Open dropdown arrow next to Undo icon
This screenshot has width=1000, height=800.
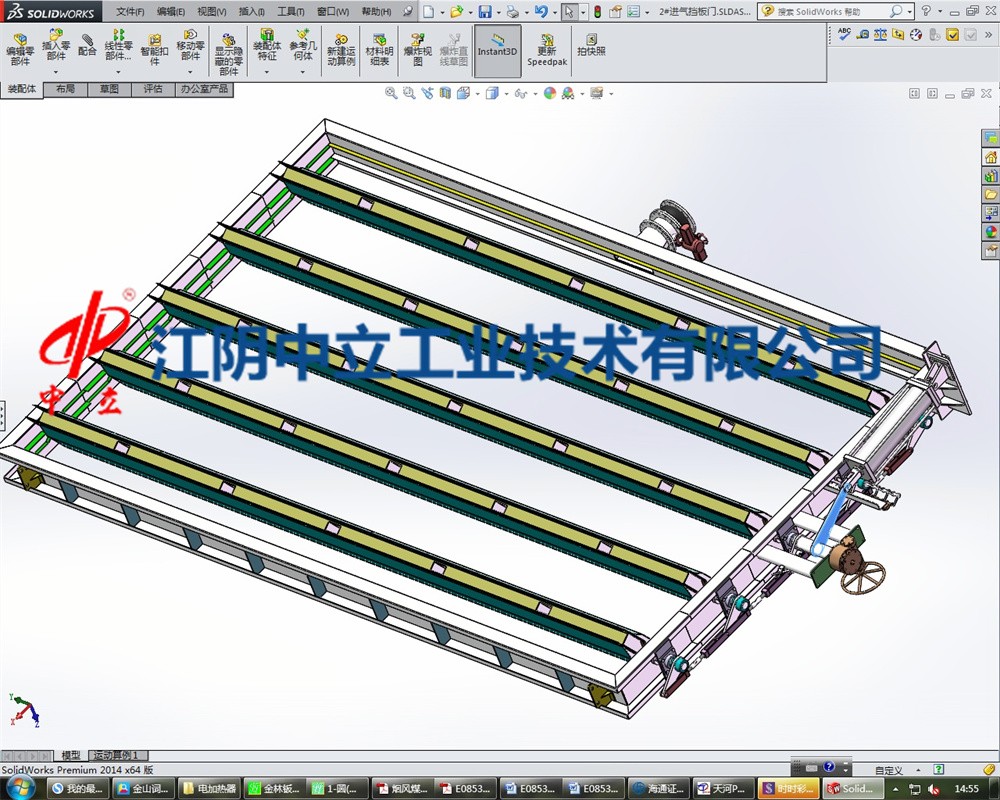(x=554, y=12)
